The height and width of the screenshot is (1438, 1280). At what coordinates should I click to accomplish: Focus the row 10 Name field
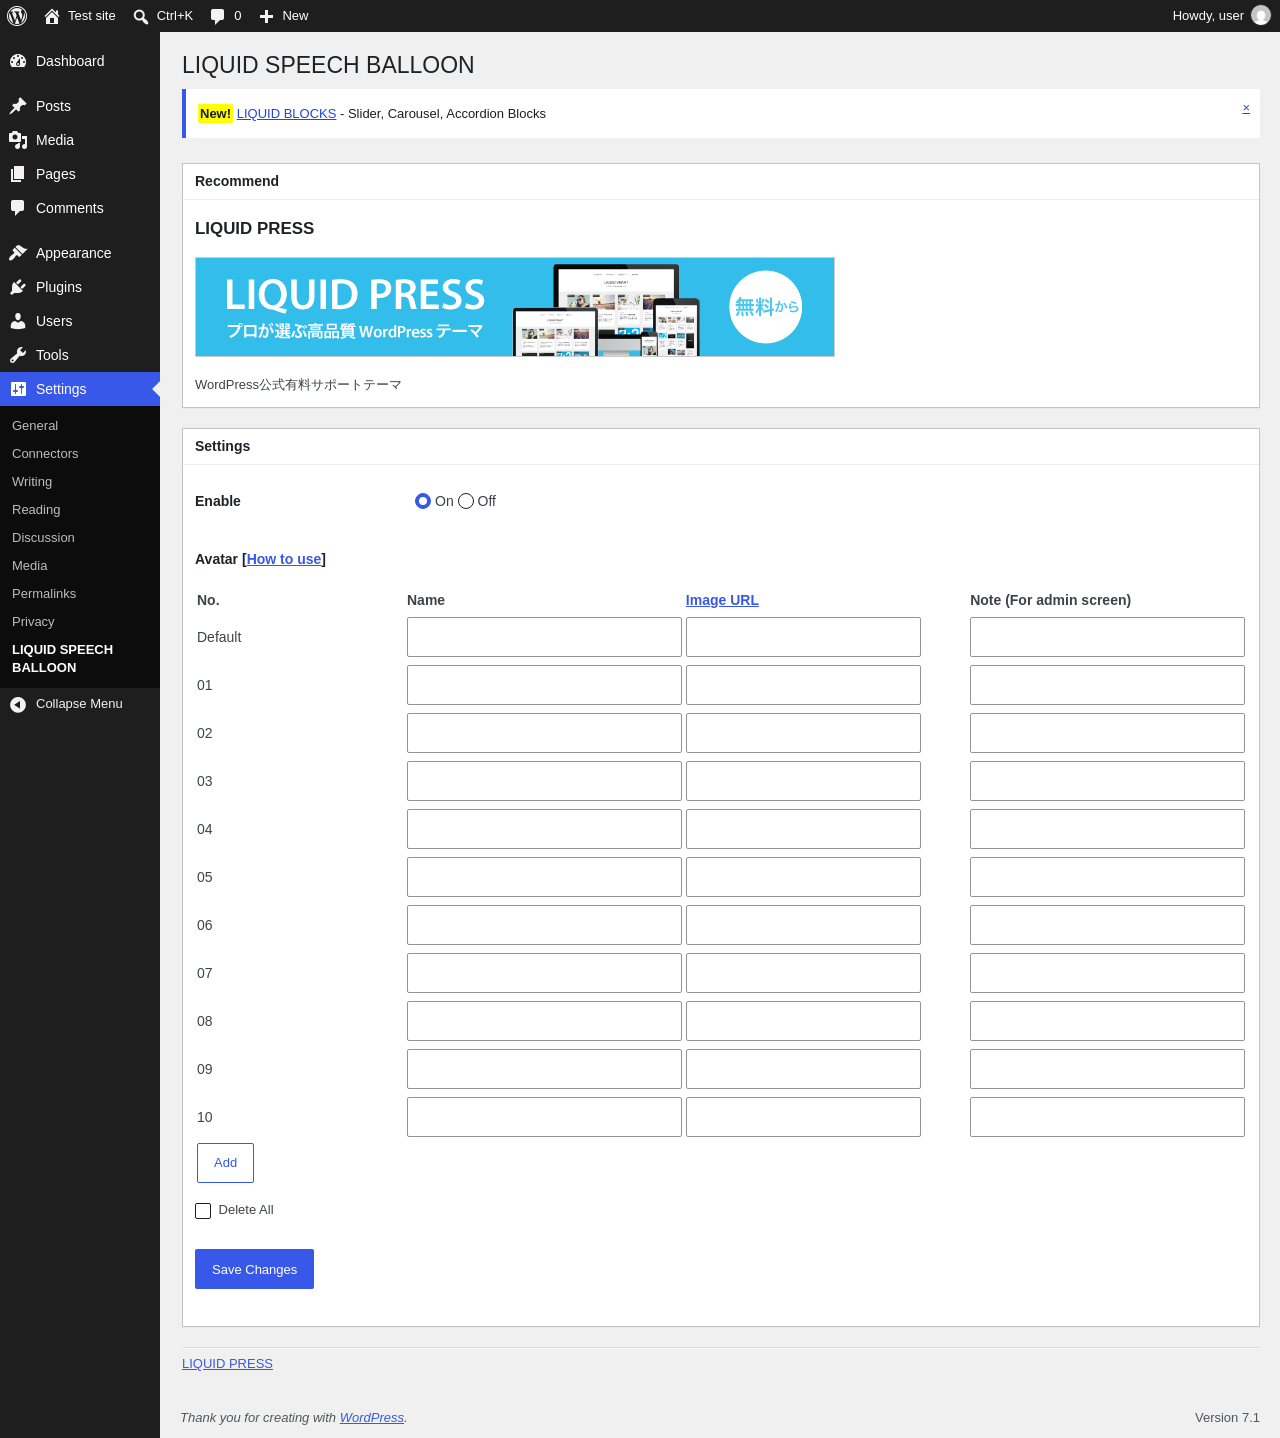pyautogui.click(x=544, y=1117)
